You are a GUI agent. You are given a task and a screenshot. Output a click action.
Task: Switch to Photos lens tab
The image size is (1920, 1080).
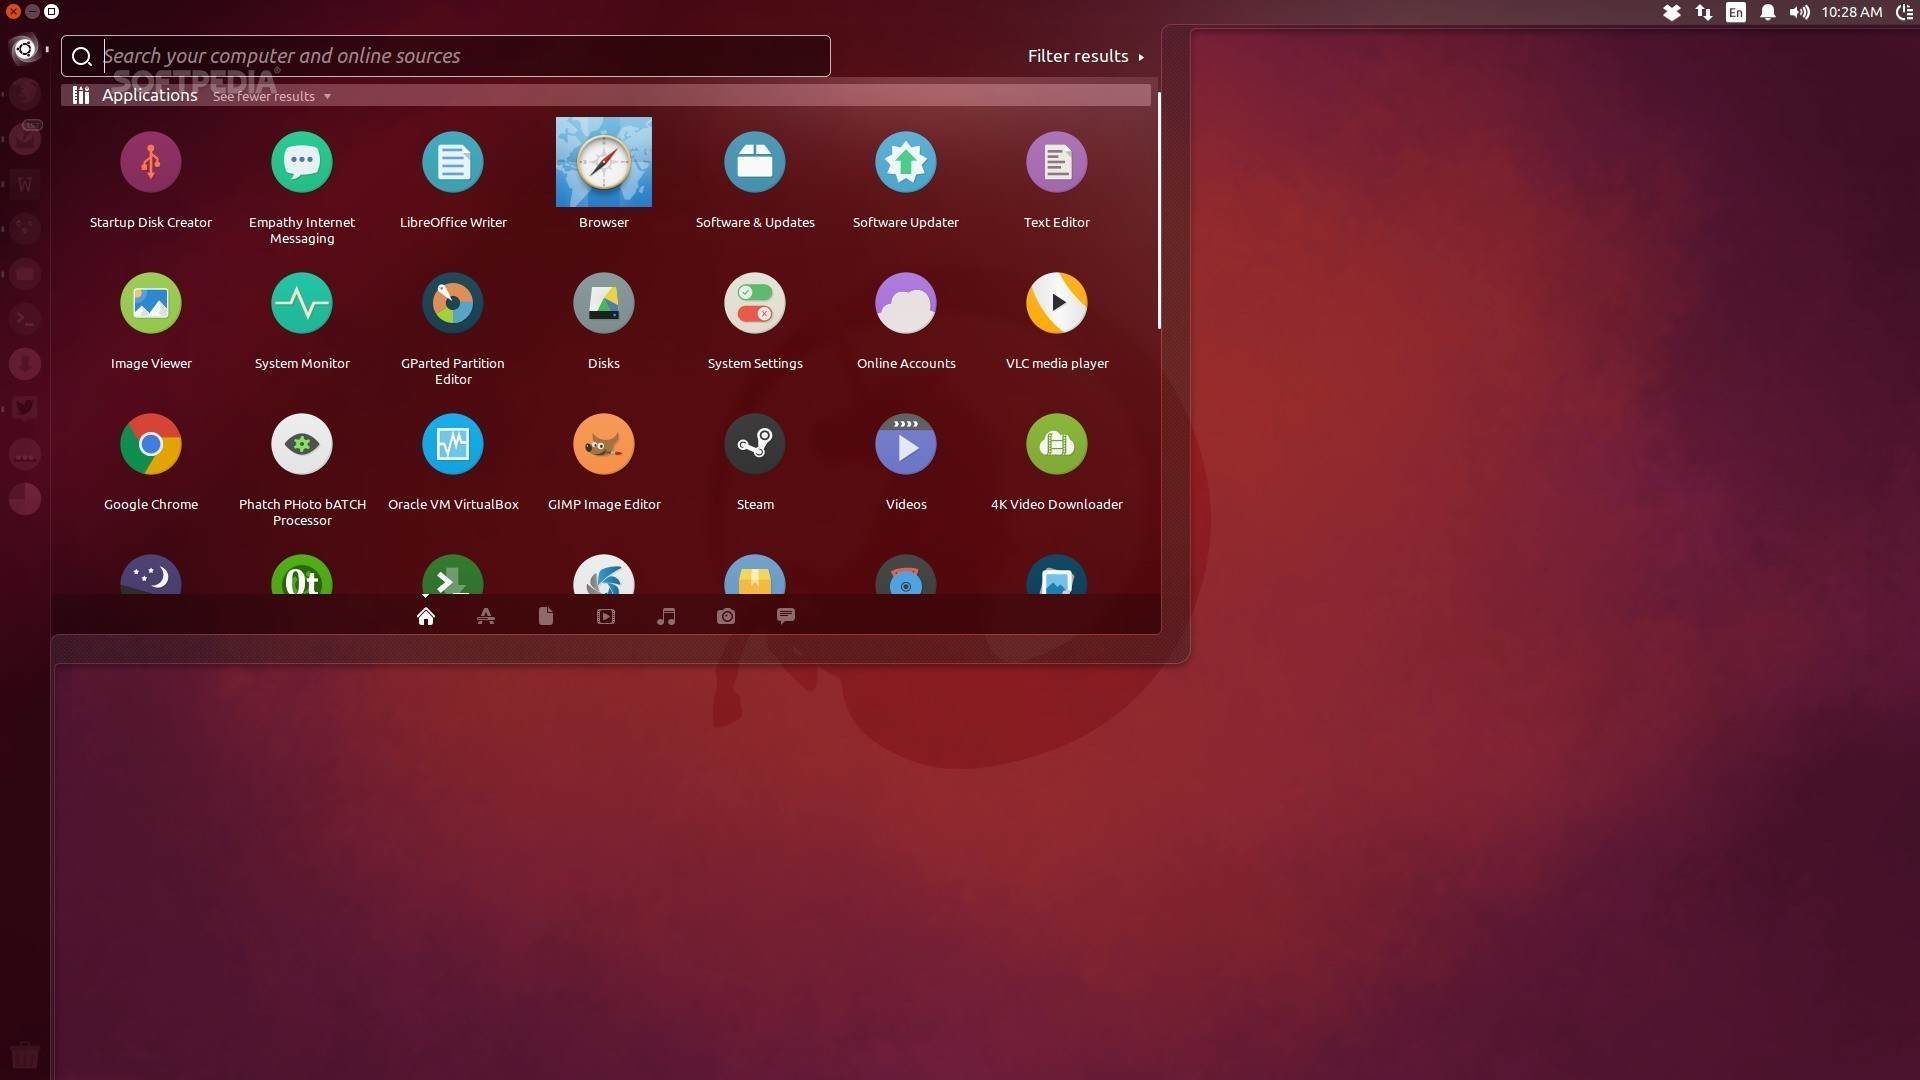(x=726, y=617)
